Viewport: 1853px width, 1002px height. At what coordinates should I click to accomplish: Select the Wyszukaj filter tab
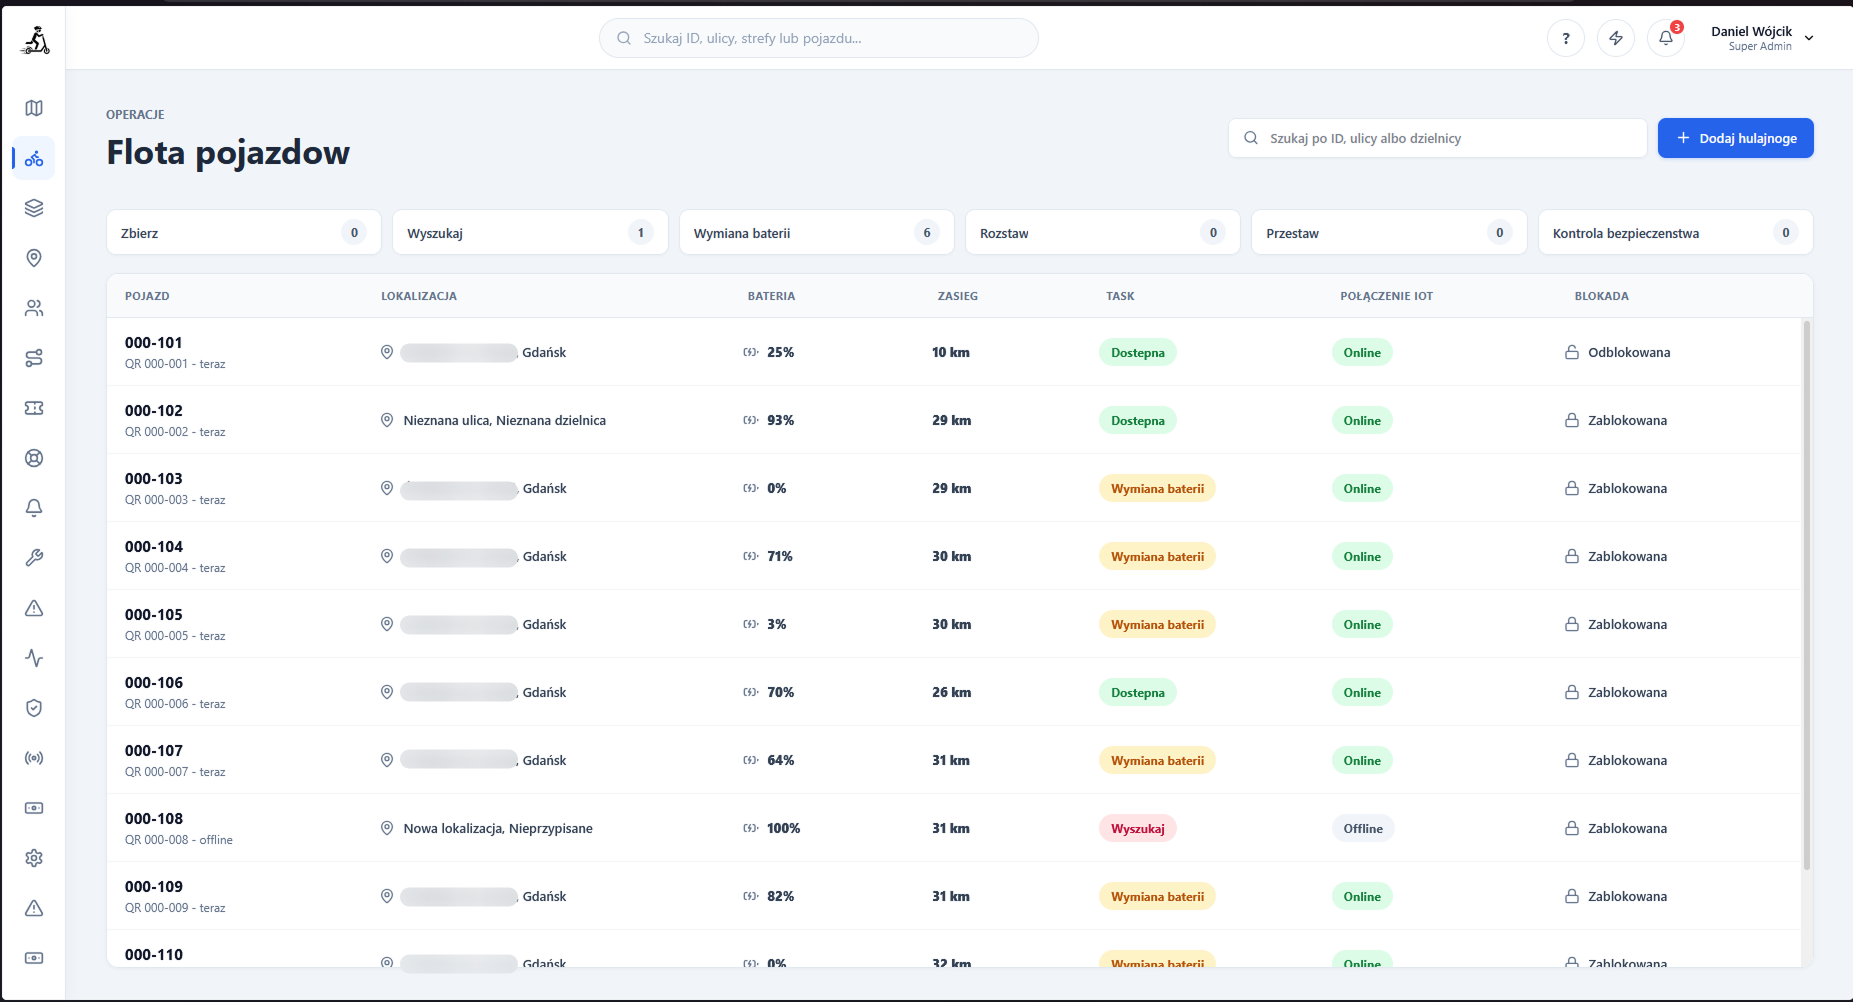click(x=530, y=233)
